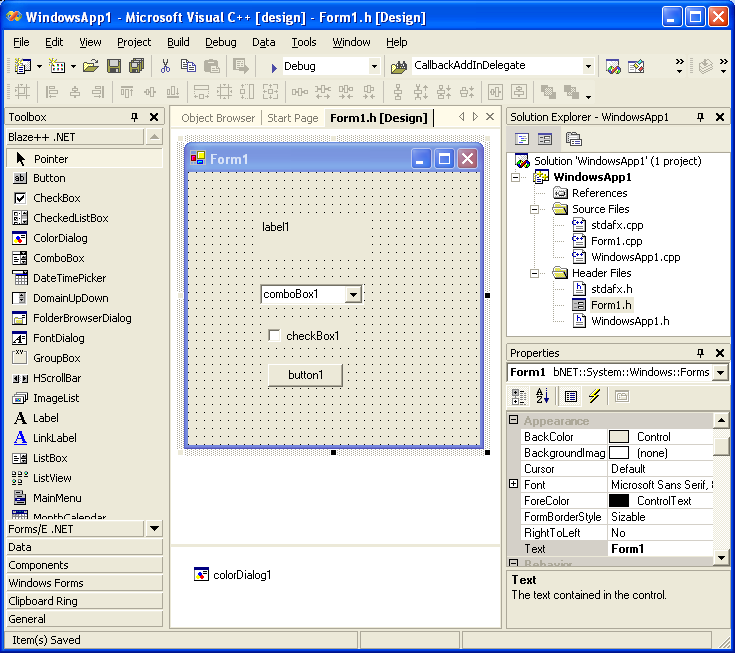Click the Copy toolbar icon
This screenshot has height=653, width=735.
188,66
